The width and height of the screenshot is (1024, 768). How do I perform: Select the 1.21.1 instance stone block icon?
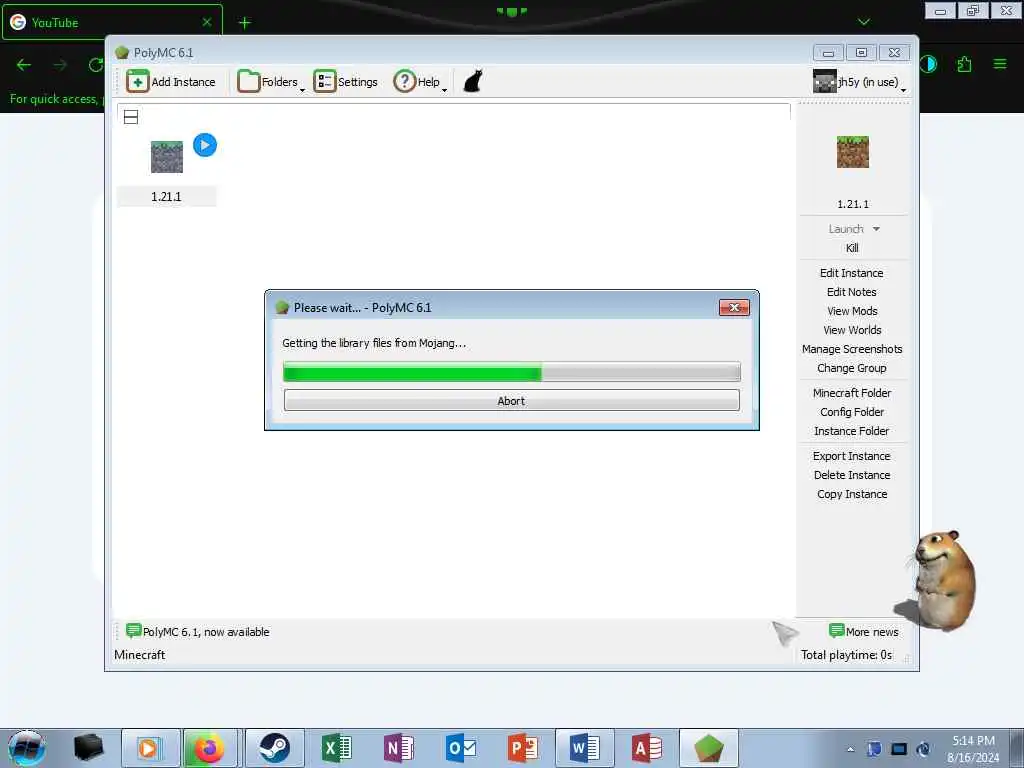coord(167,157)
